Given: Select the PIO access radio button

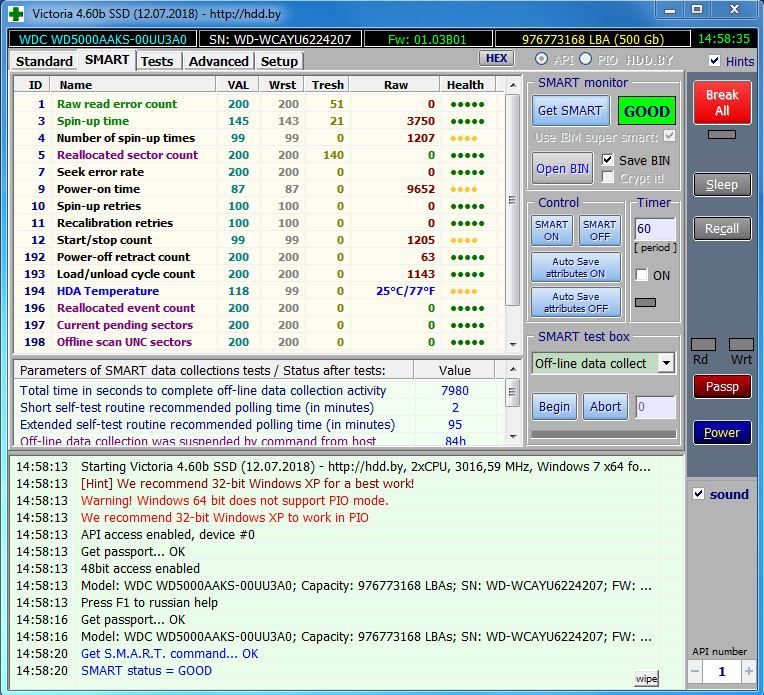Looking at the screenshot, I should tap(586, 59).
